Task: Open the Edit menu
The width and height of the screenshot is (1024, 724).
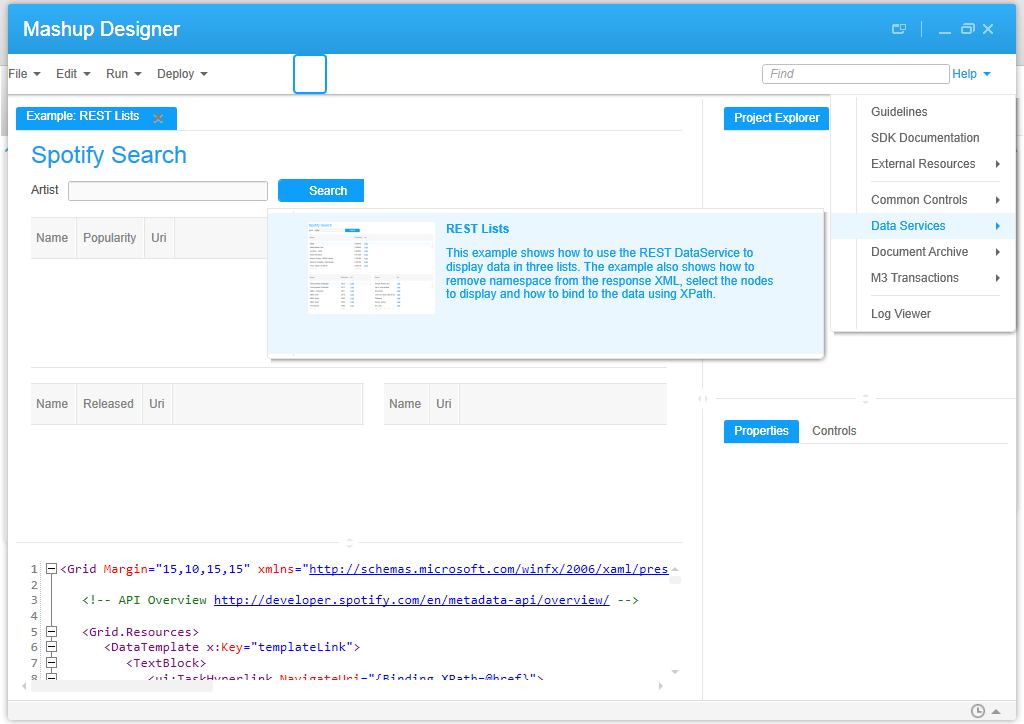Action: point(73,74)
